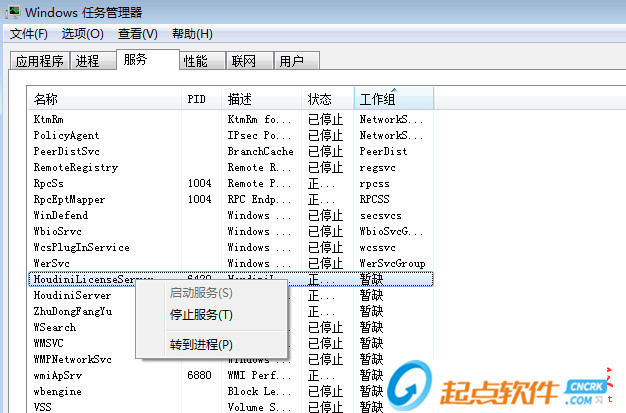Switch to the 性能 tab
The width and height of the screenshot is (626, 413).
point(203,61)
